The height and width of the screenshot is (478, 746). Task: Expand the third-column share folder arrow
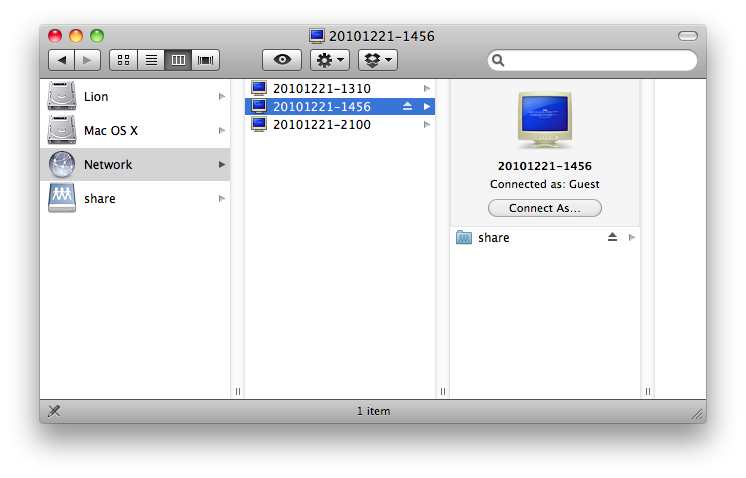[x=632, y=237]
